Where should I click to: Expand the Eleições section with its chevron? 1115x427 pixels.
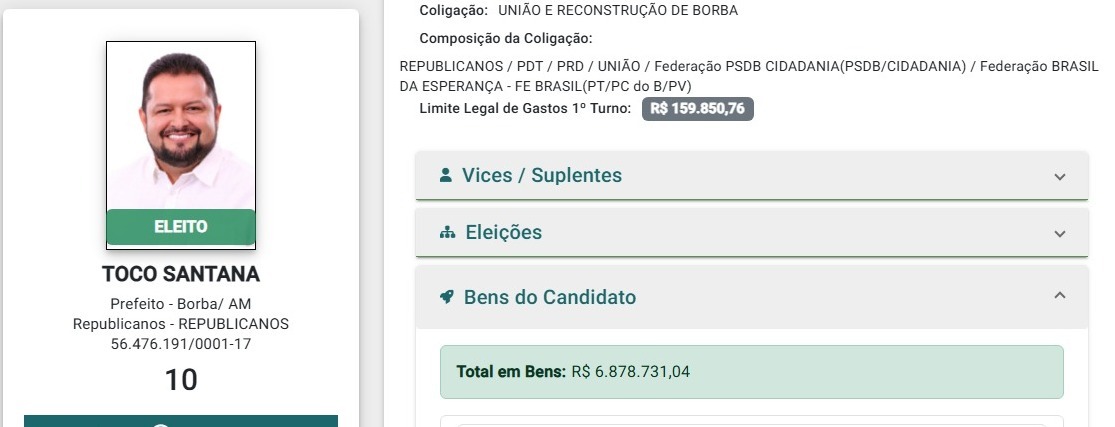click(1060, 234)
